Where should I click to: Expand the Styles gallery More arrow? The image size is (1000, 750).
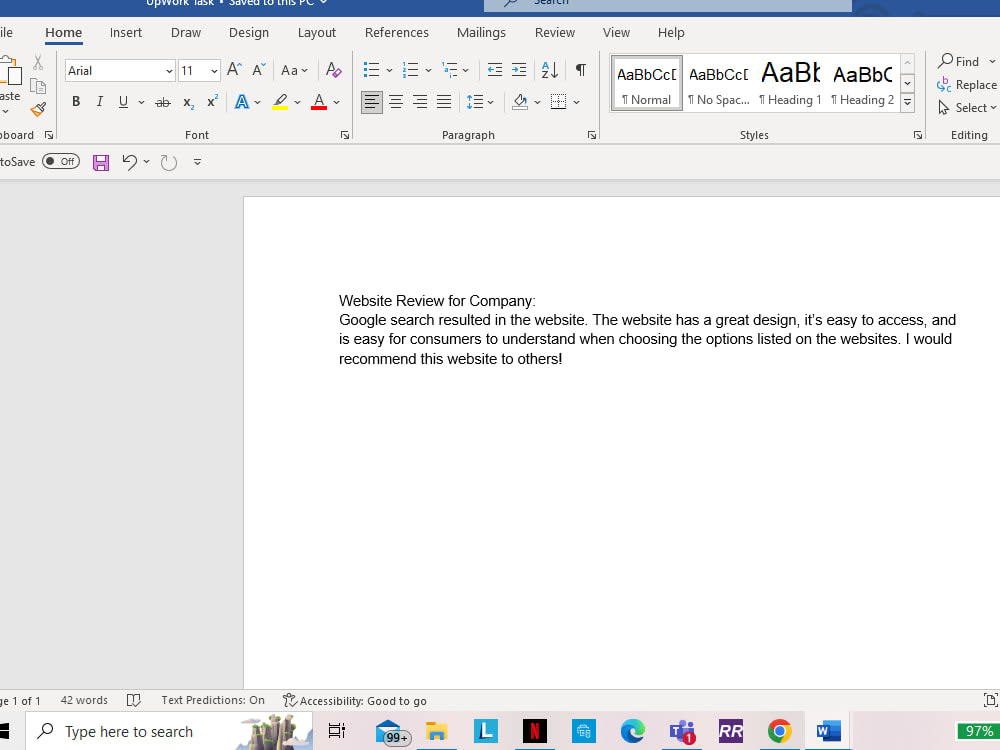(907, 103)
